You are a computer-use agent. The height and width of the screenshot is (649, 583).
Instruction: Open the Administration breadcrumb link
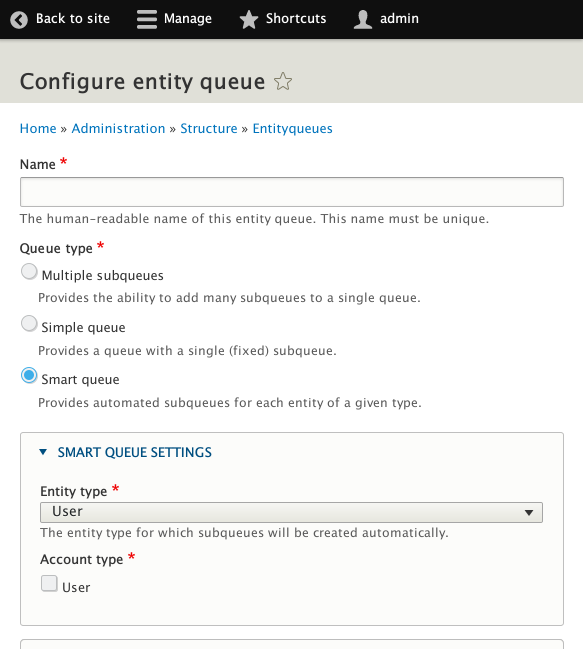pyautogui.click(x=118, y=128)
